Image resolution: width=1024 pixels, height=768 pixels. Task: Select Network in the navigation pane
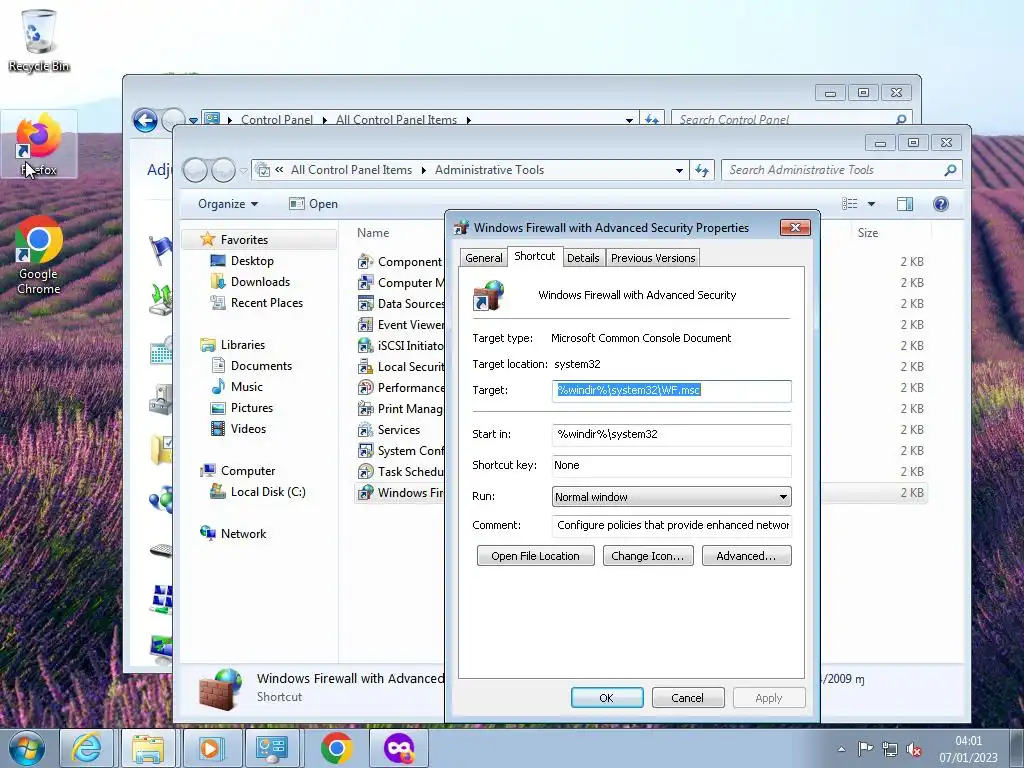tap(243, 534)
